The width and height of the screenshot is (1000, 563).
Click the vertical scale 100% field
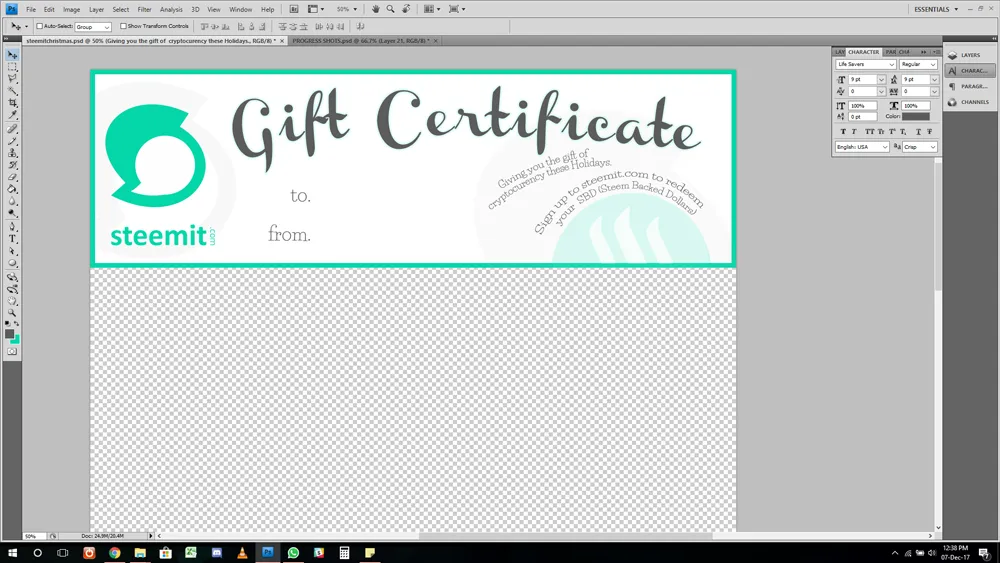862,106
